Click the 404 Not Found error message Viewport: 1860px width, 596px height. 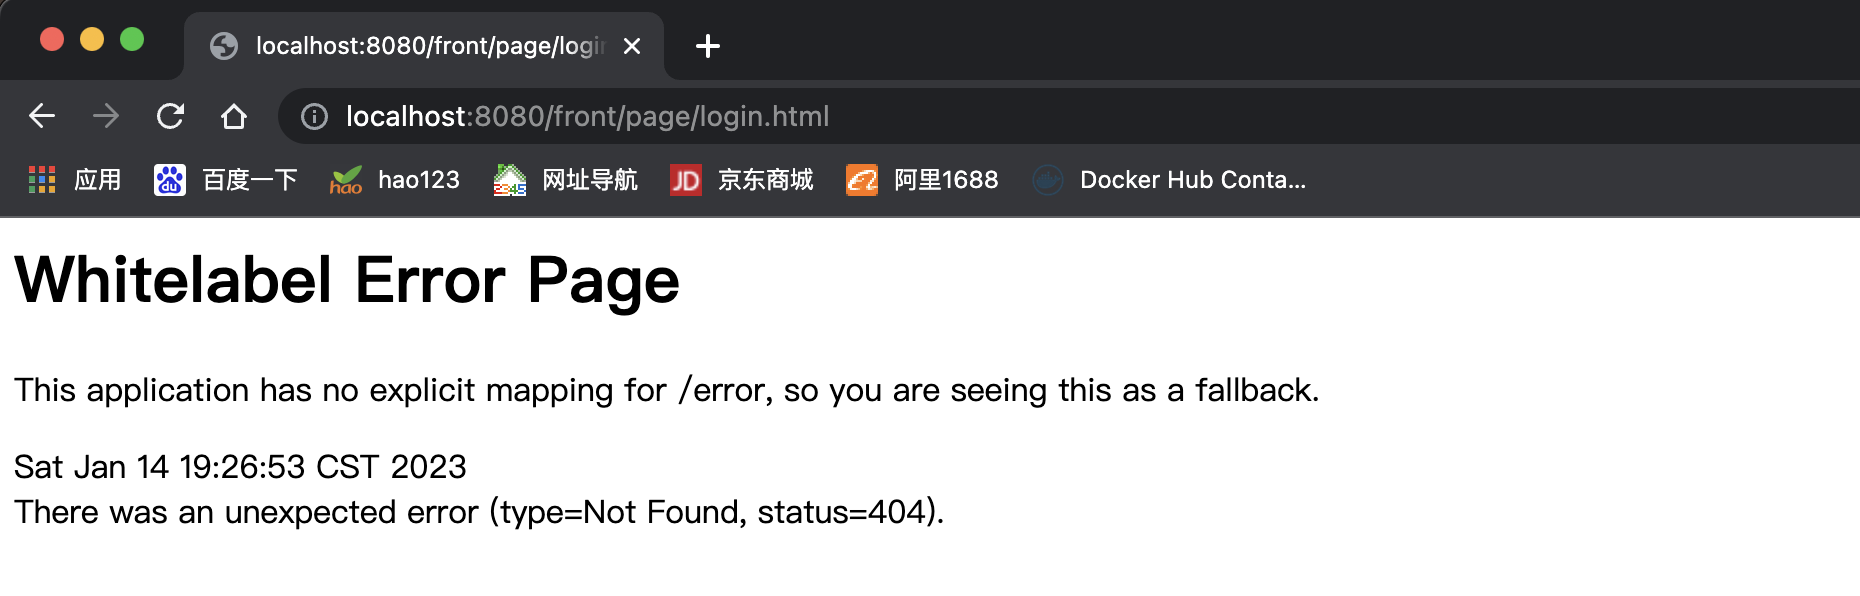pos(479,512)
